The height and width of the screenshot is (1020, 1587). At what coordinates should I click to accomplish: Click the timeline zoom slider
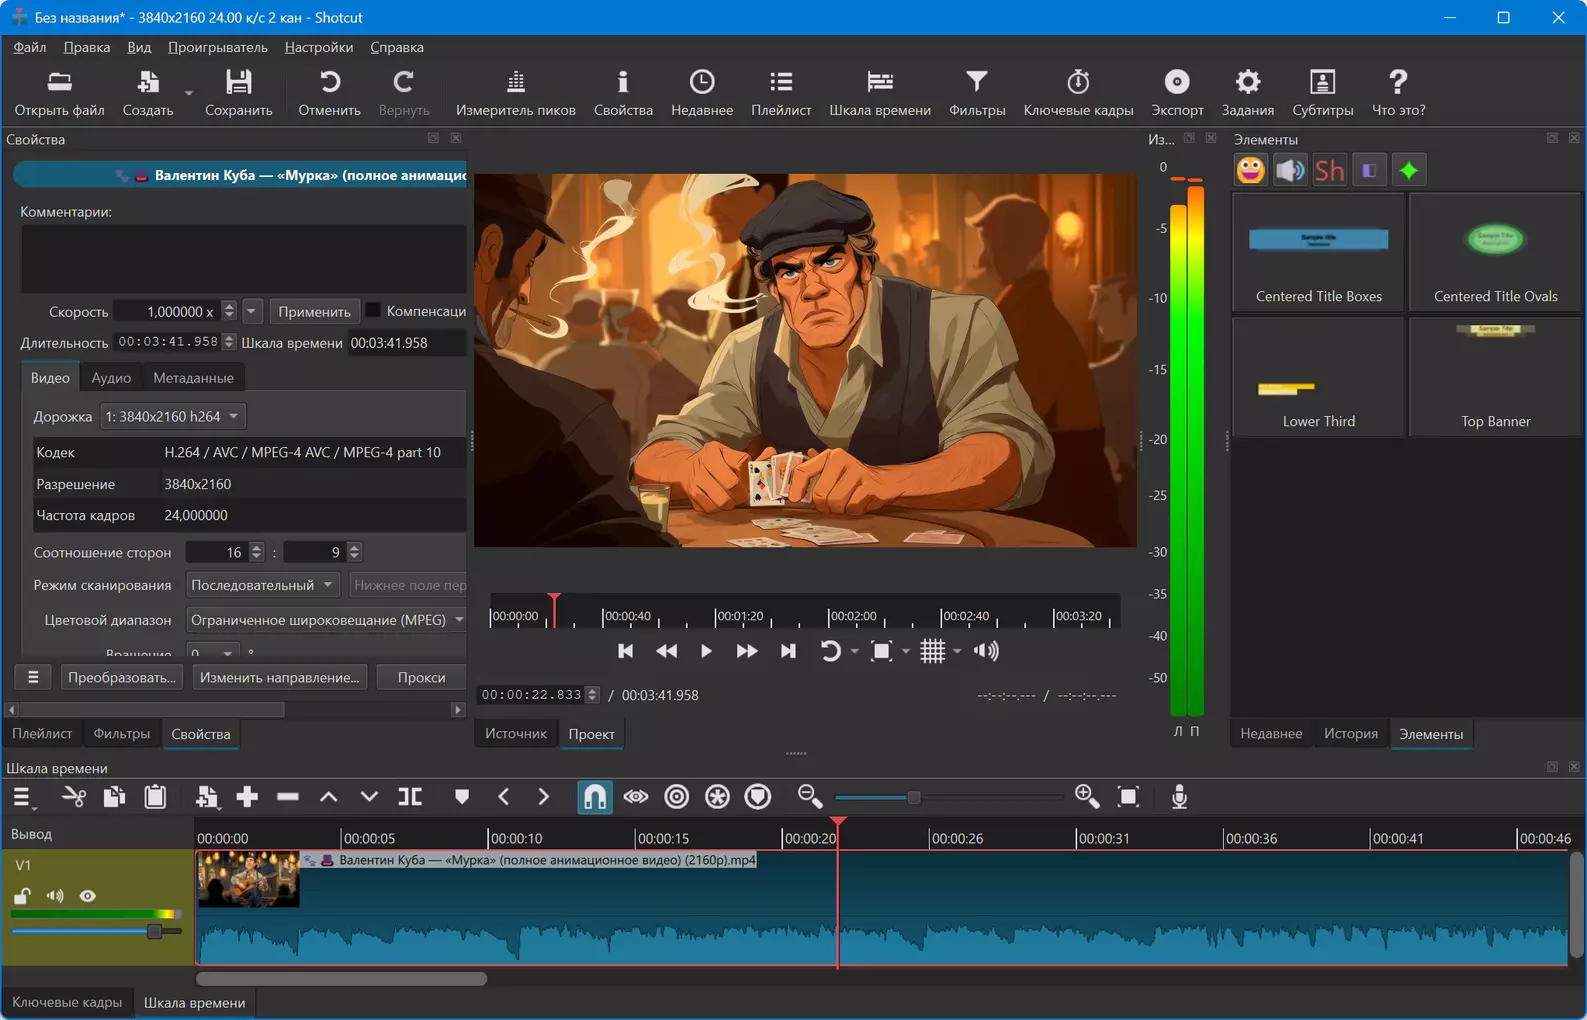coord(948,797)
